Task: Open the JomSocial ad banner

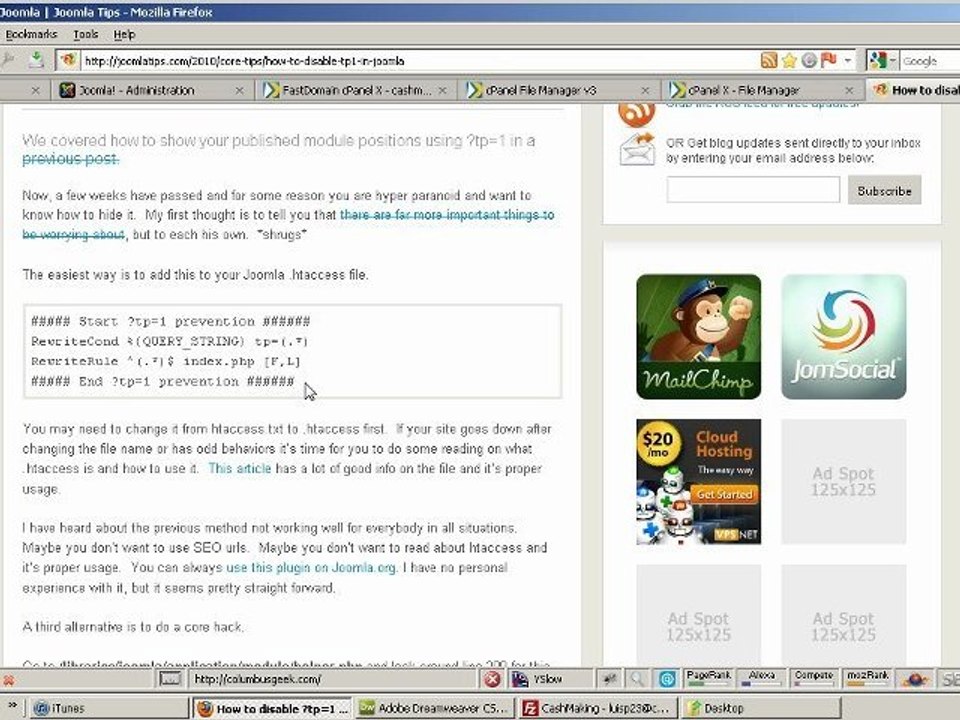Action: [844, 337]
